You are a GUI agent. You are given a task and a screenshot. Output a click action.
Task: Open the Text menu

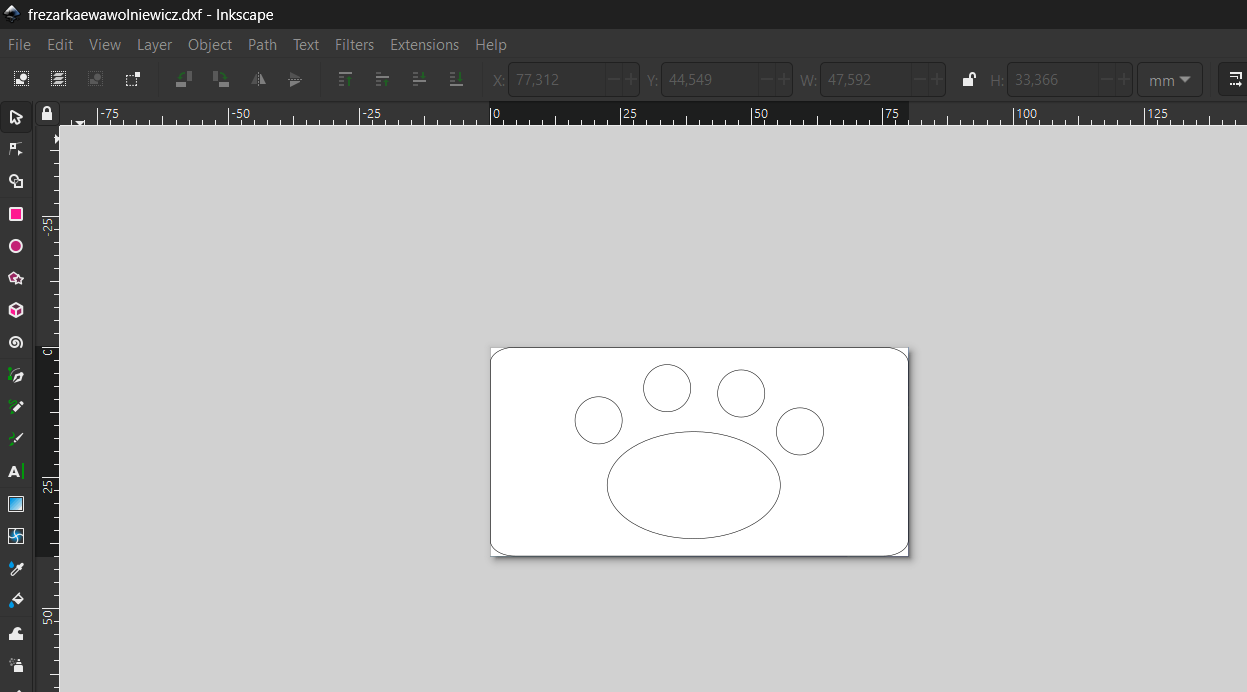point(306,45)
